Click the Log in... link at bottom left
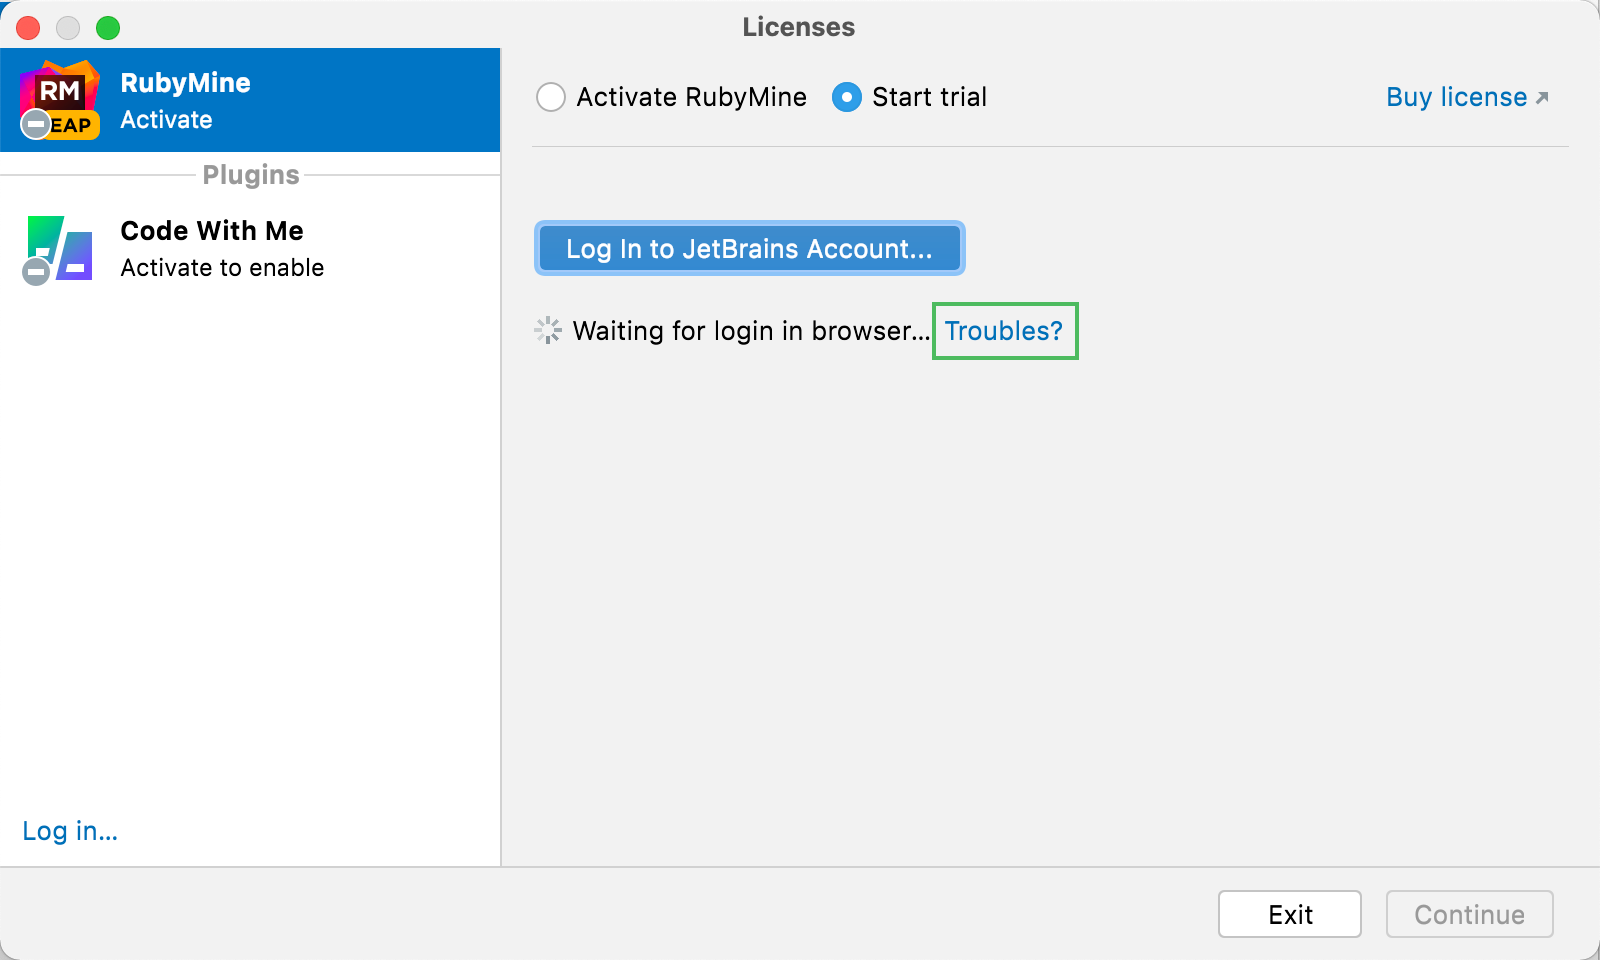 pyautogui.click(x=69, y=830)
